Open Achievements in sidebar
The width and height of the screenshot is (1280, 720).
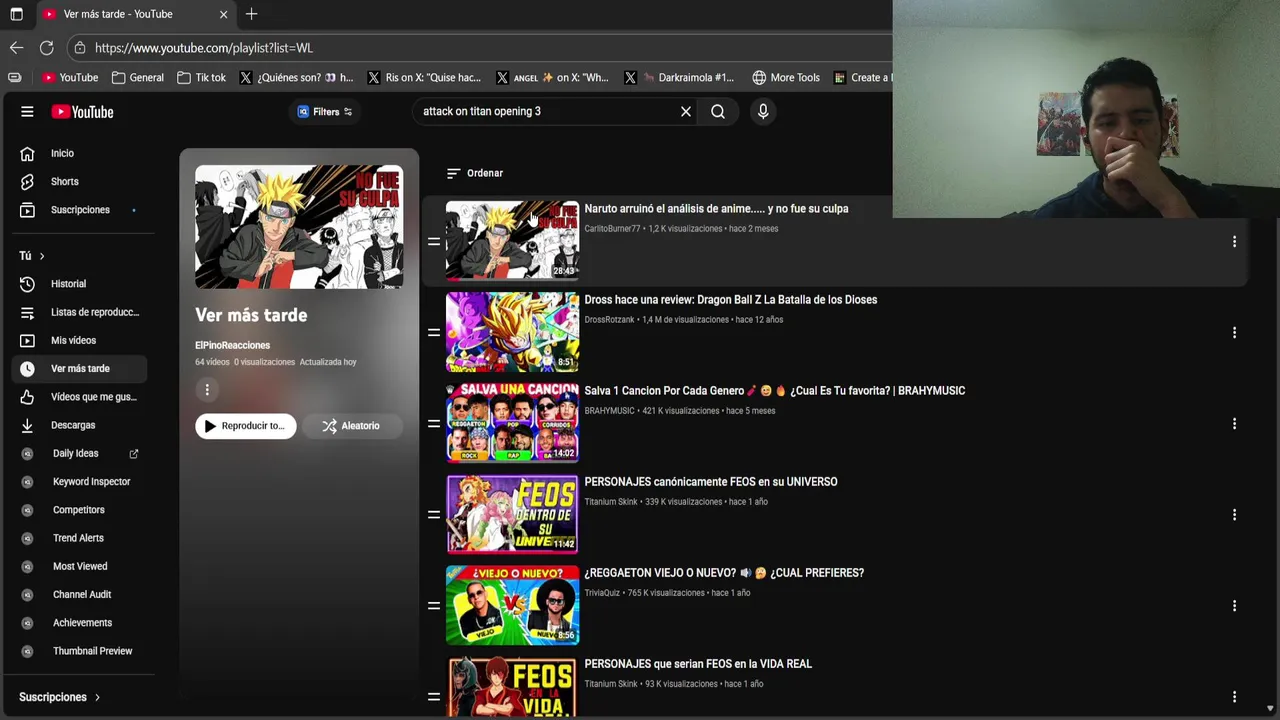80,623
